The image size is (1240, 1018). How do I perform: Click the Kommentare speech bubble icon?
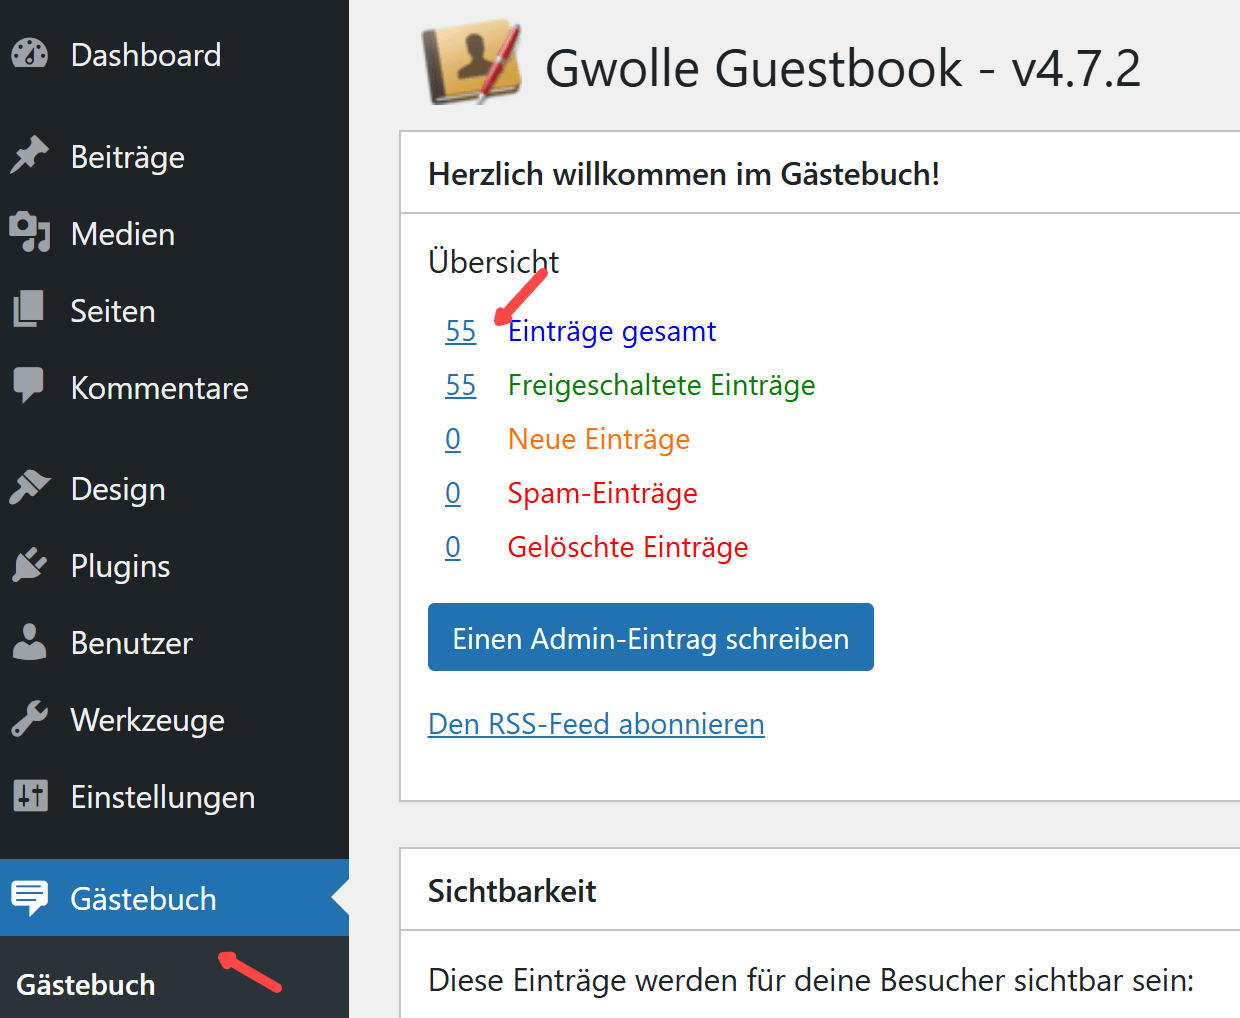(30, 386)
